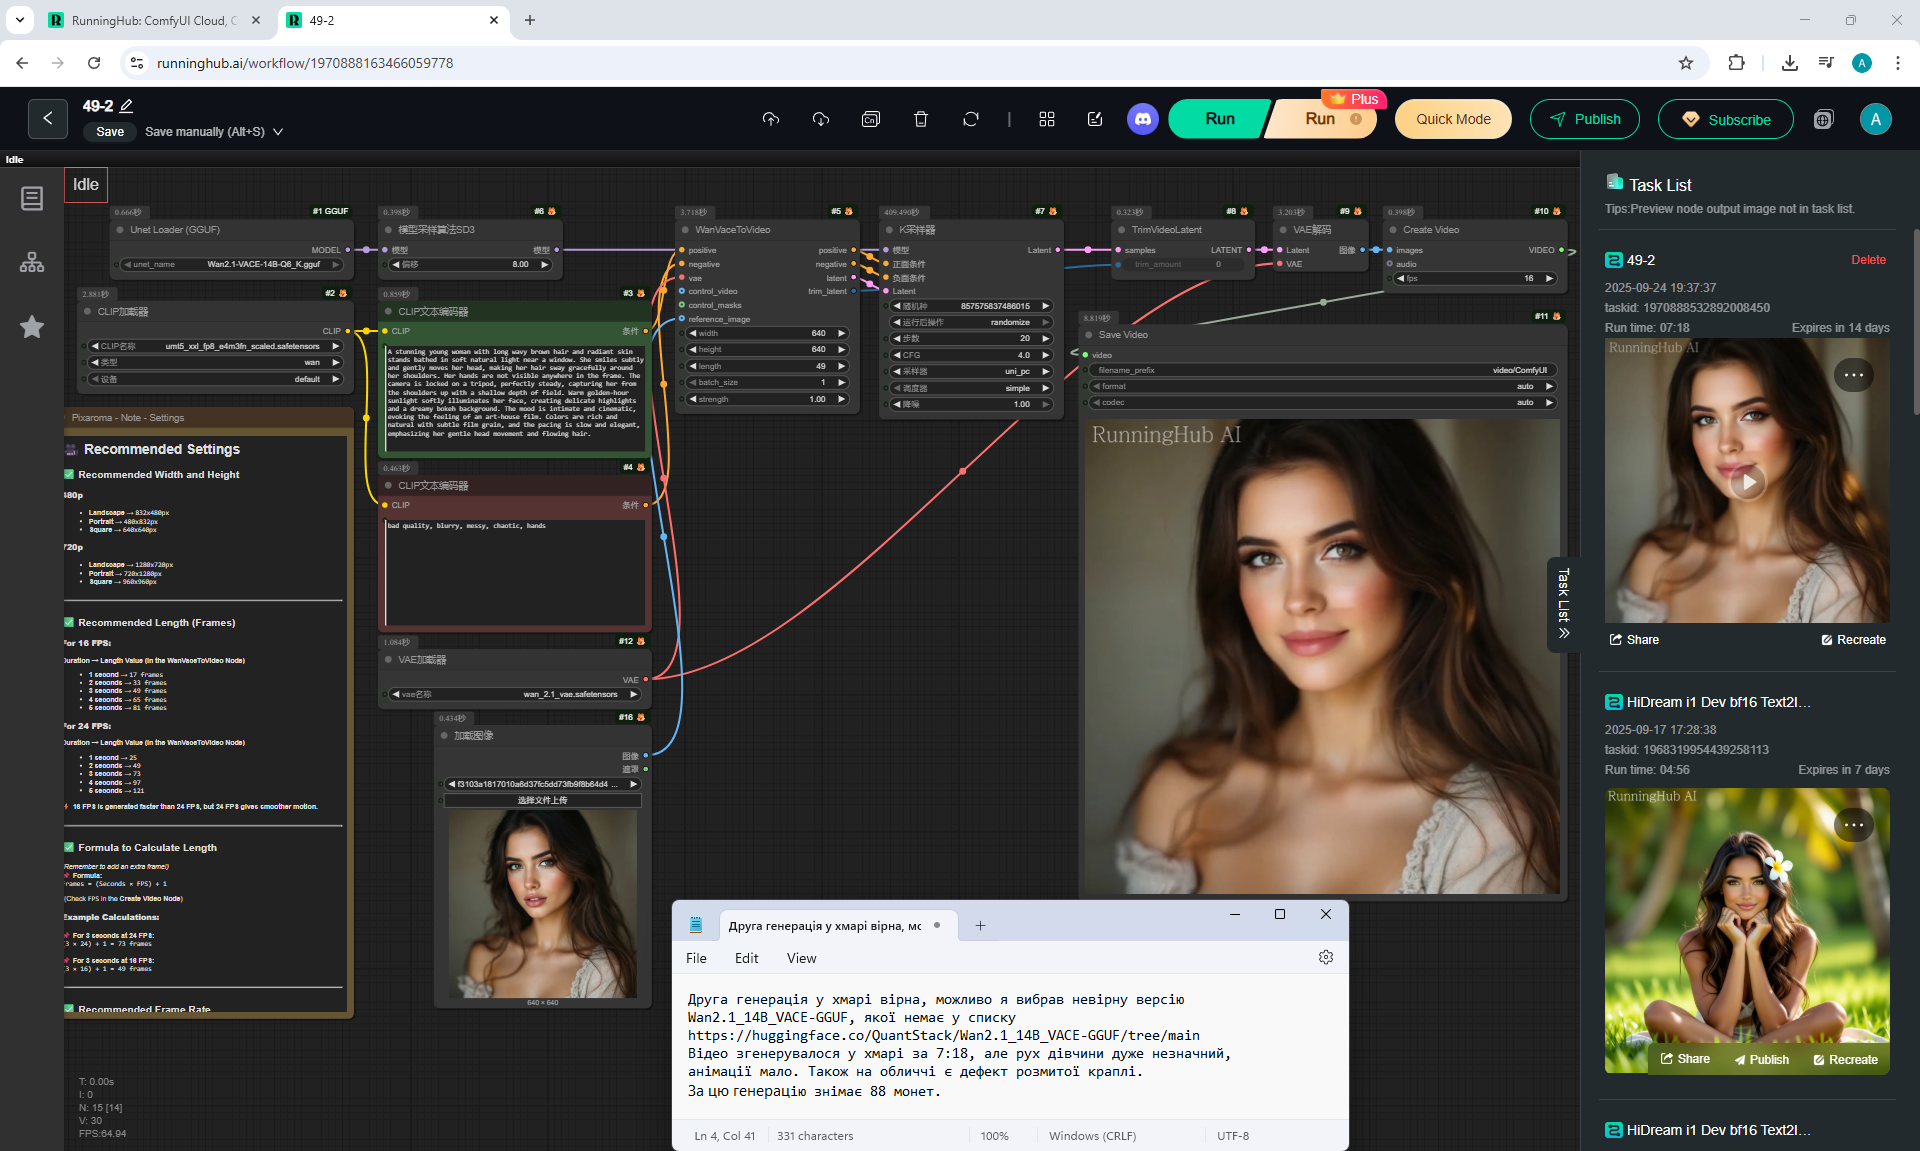Toggle the Formula to Calculate Length checkbox
The height and width of the screenshot is (1151, 1920).
click(70, 847)
